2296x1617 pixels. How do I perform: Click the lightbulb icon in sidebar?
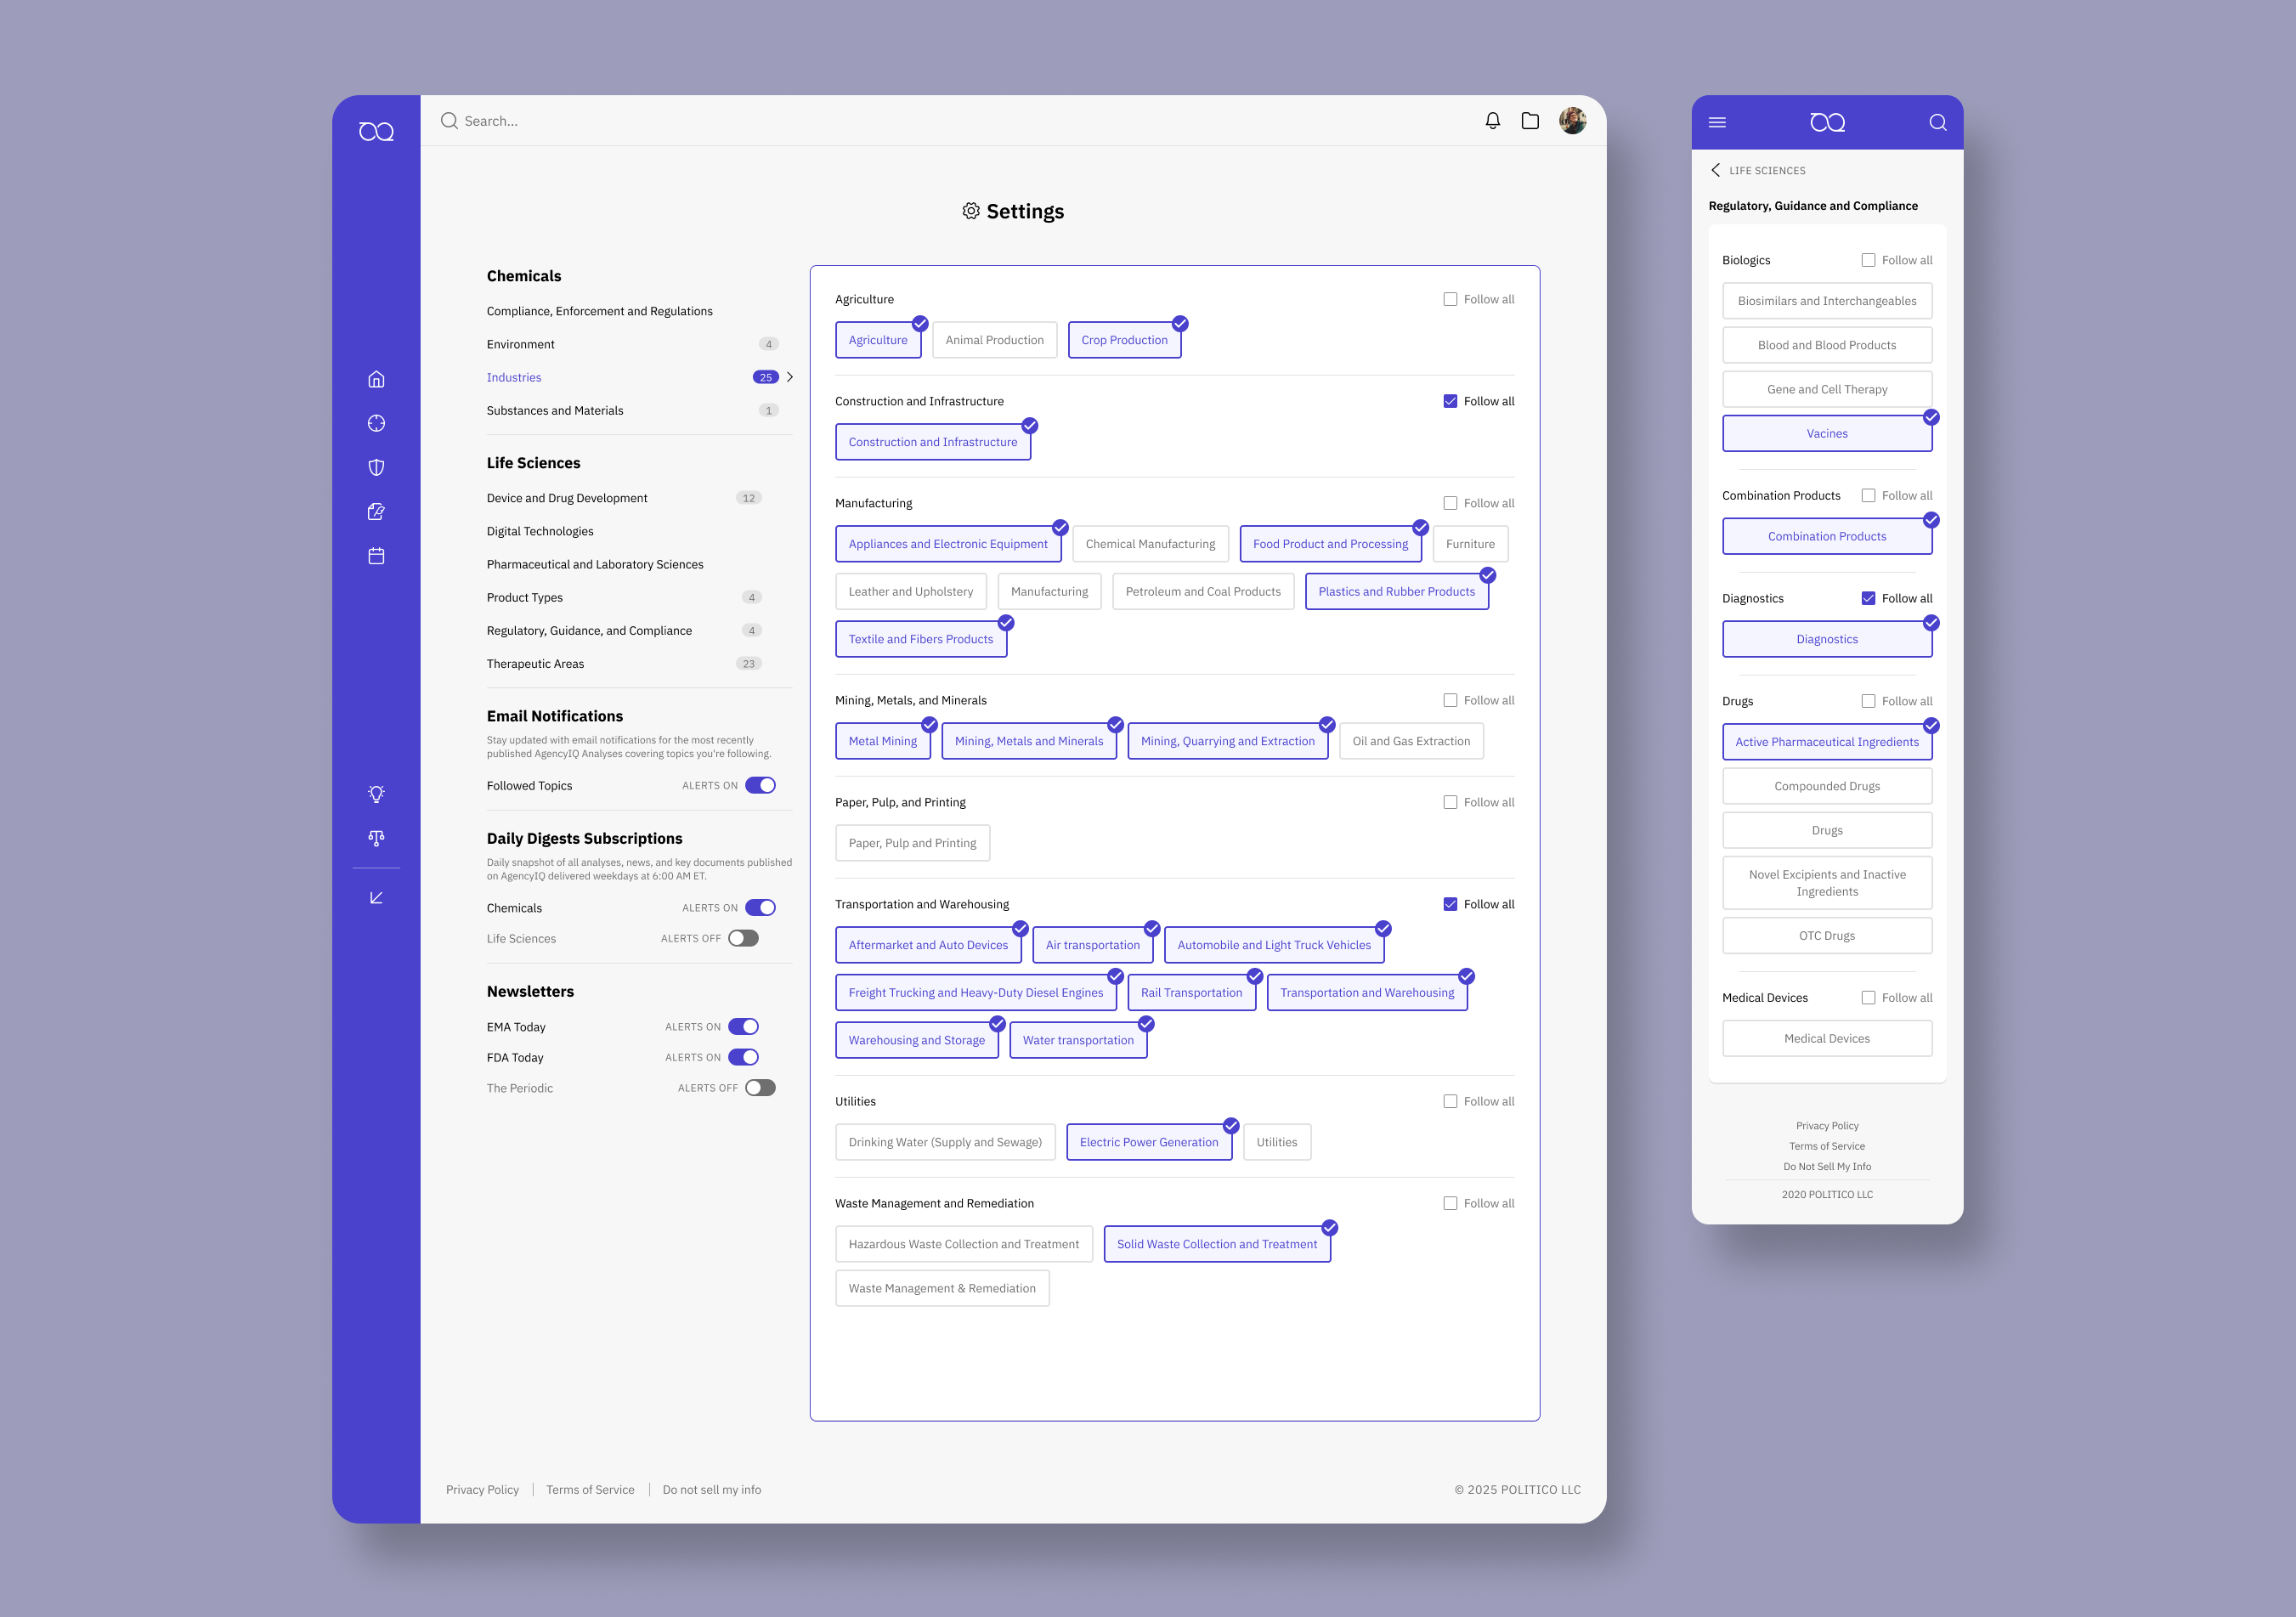coord(376,794)
